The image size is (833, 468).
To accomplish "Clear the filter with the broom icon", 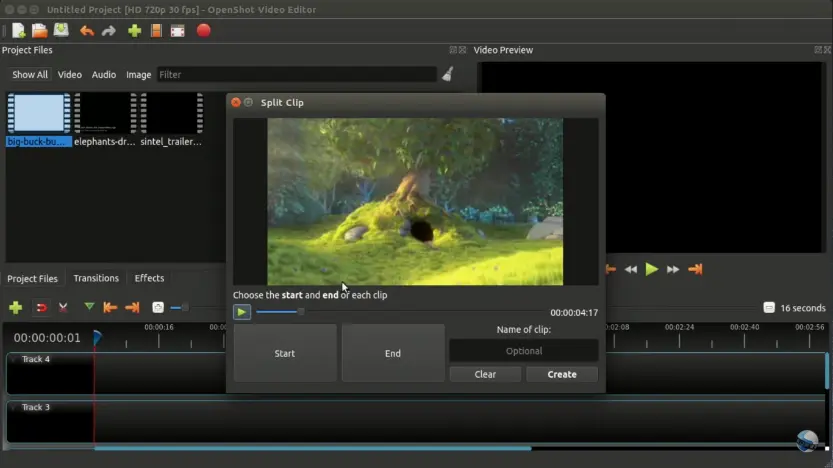I will pos(448,74).
